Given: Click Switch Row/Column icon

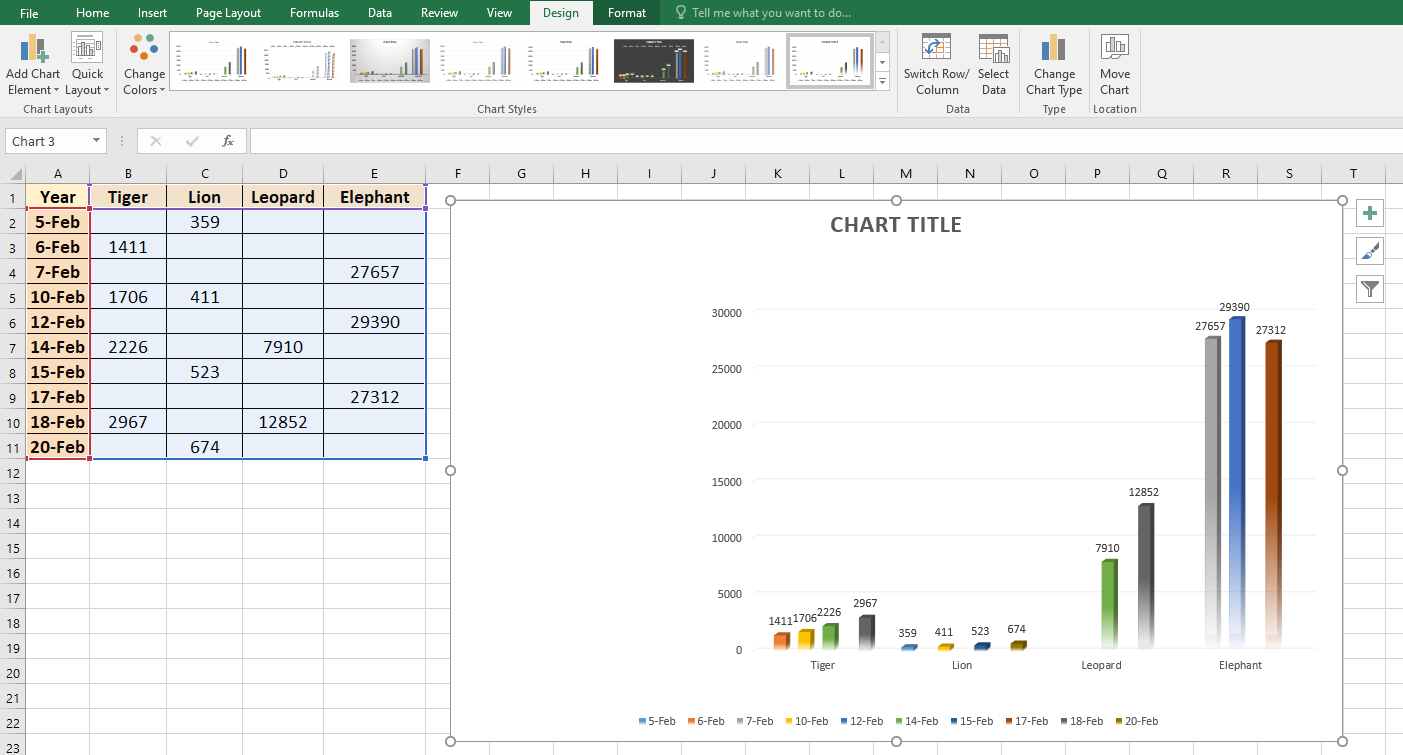Looking at the screenshot, I should pyautogui.click(x=936, y=48).
